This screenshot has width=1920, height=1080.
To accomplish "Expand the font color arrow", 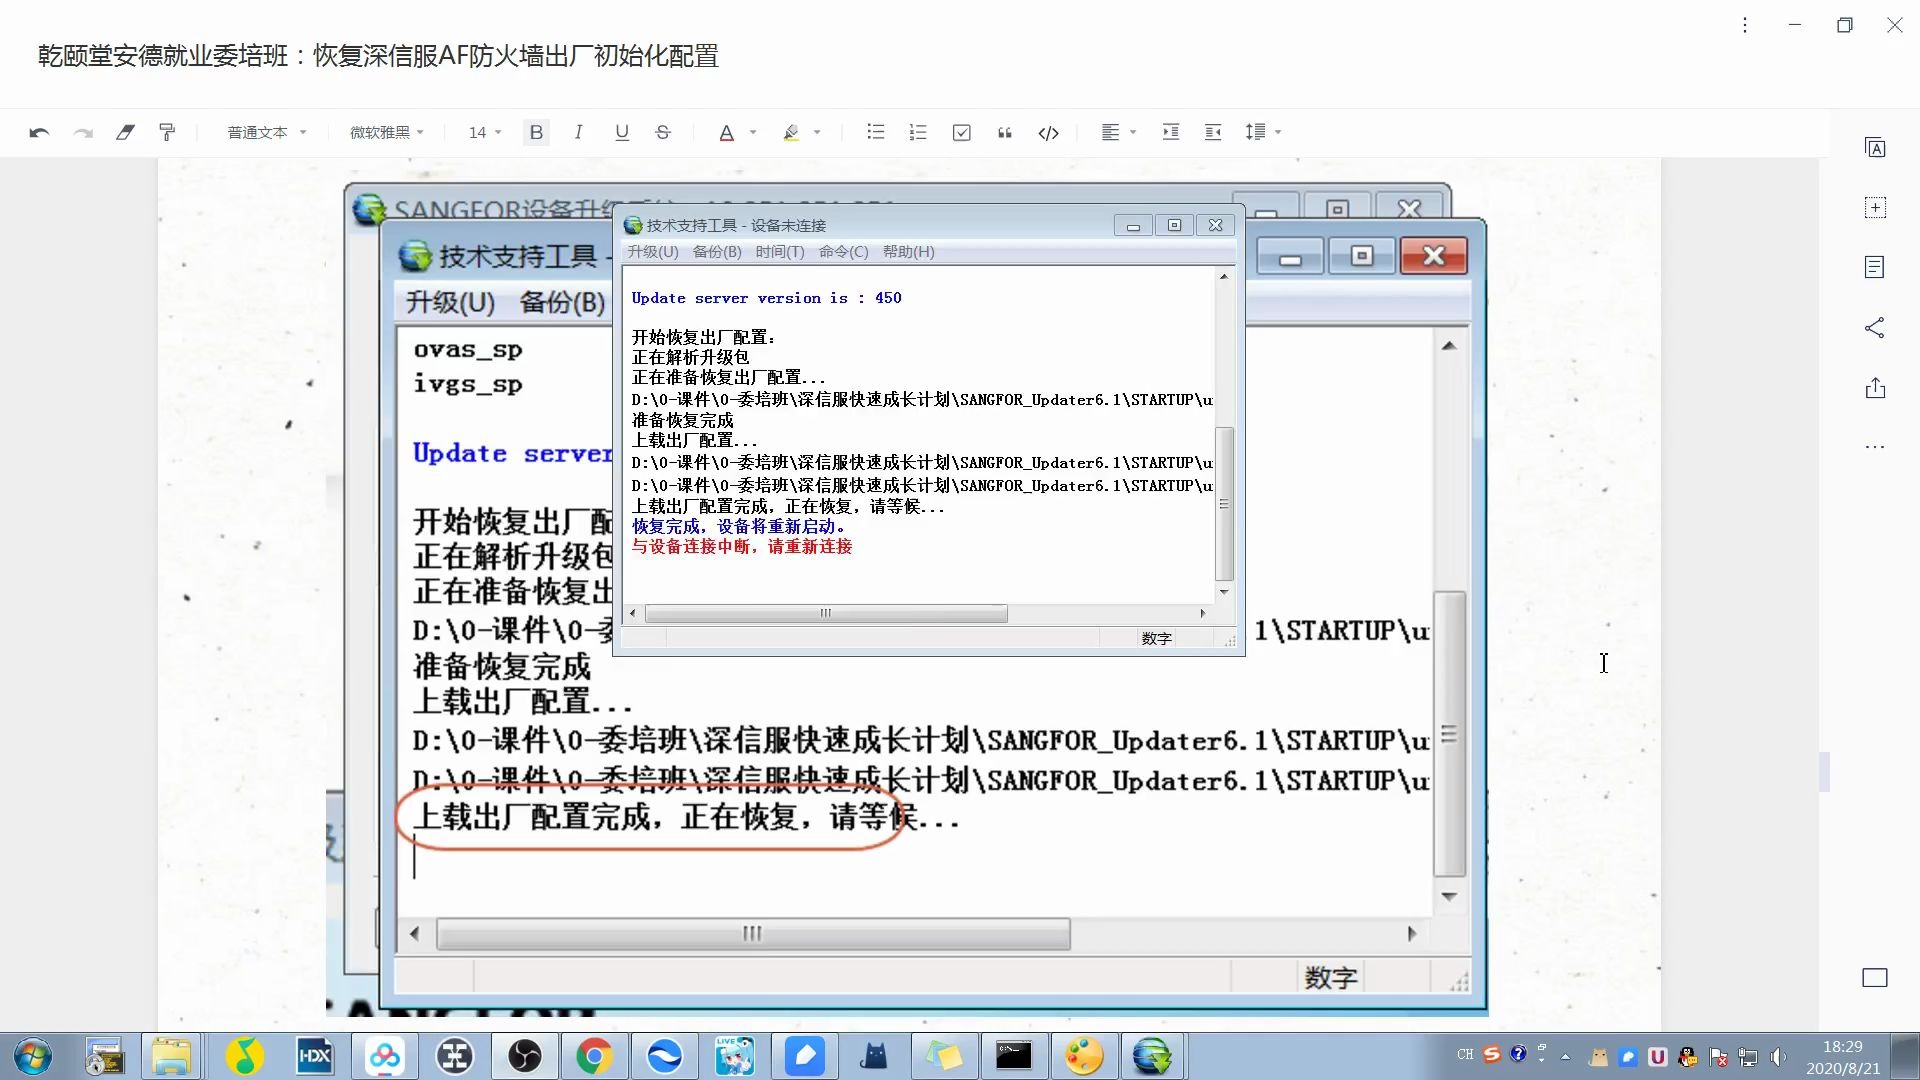I will pyautogui.click(x=753, y=132).
